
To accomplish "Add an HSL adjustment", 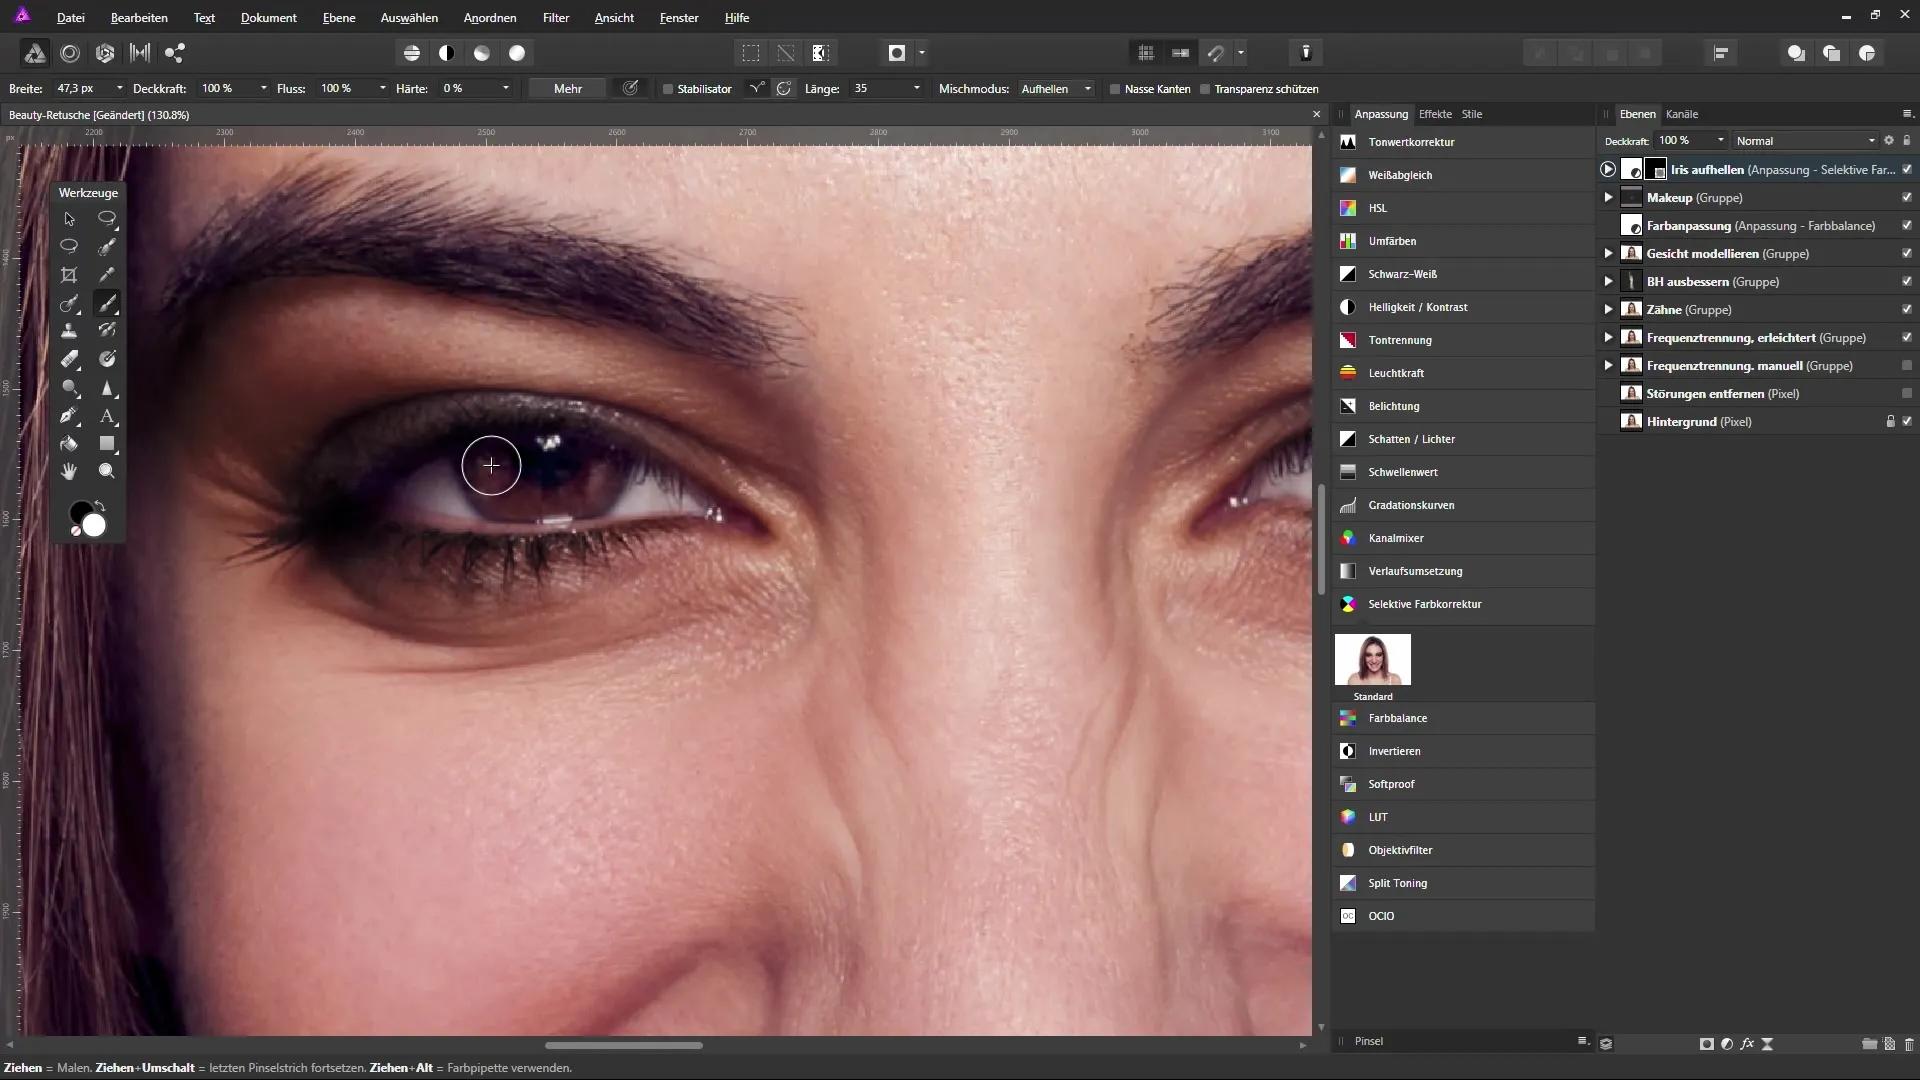I will tap(1464, 208).
